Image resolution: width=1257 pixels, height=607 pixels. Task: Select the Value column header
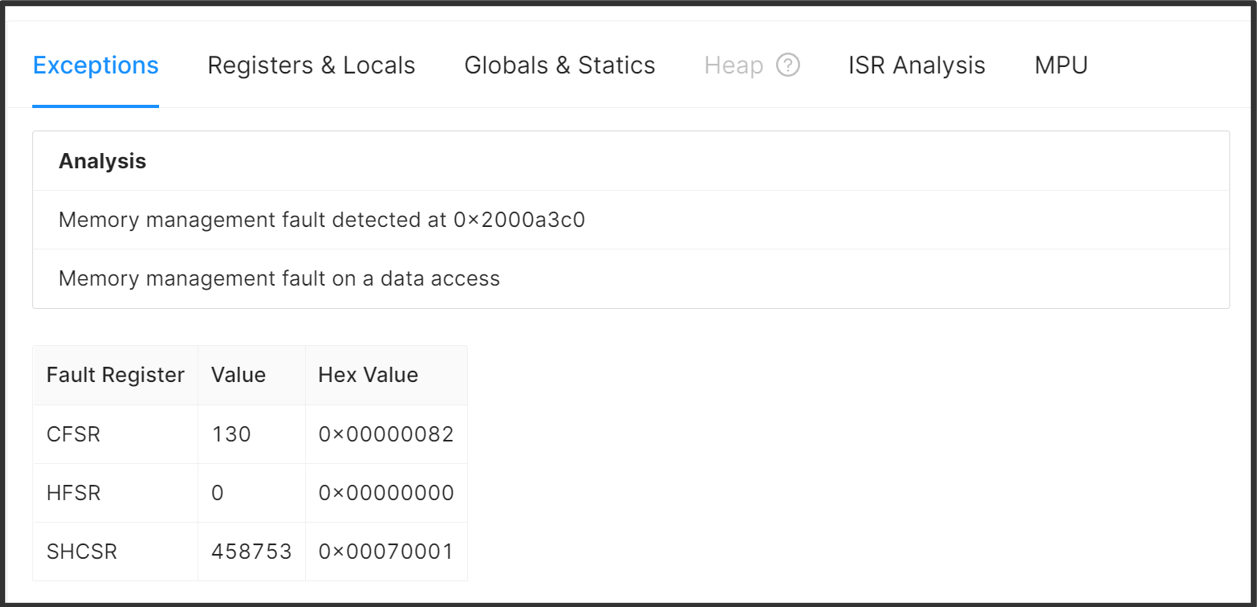point(240,374)
